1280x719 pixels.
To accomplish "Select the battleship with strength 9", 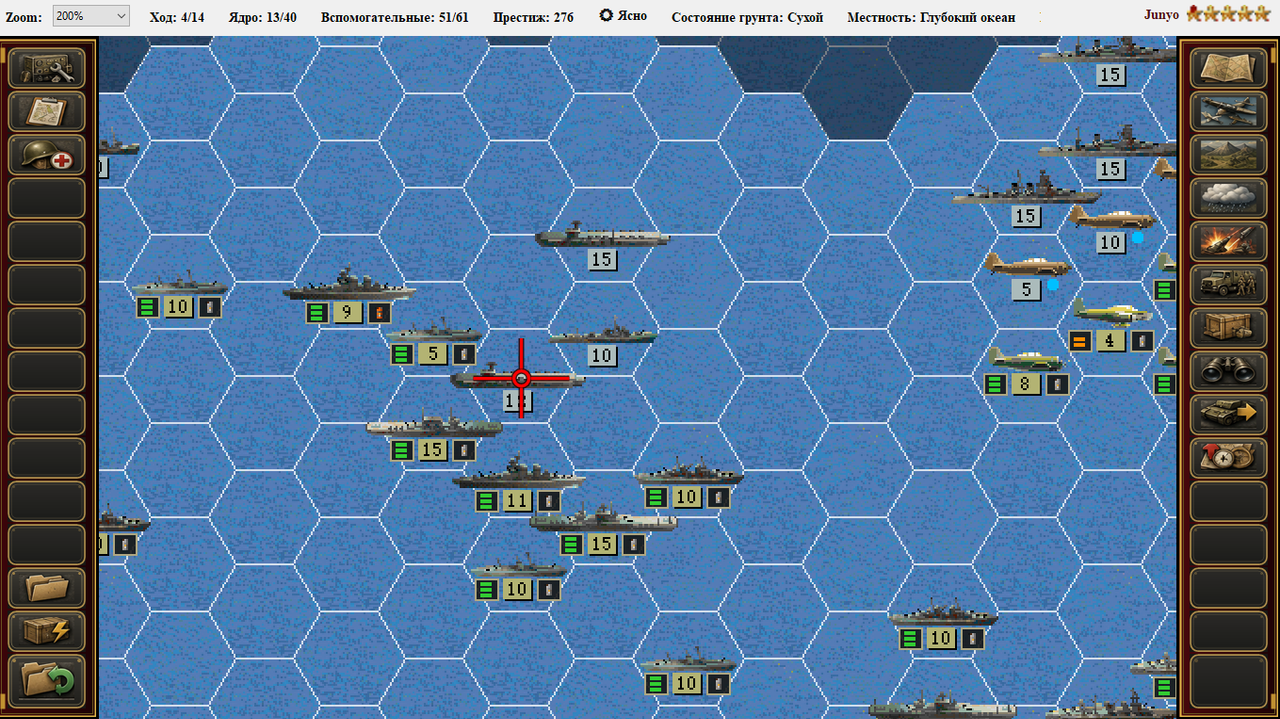I will pos(348,287).
